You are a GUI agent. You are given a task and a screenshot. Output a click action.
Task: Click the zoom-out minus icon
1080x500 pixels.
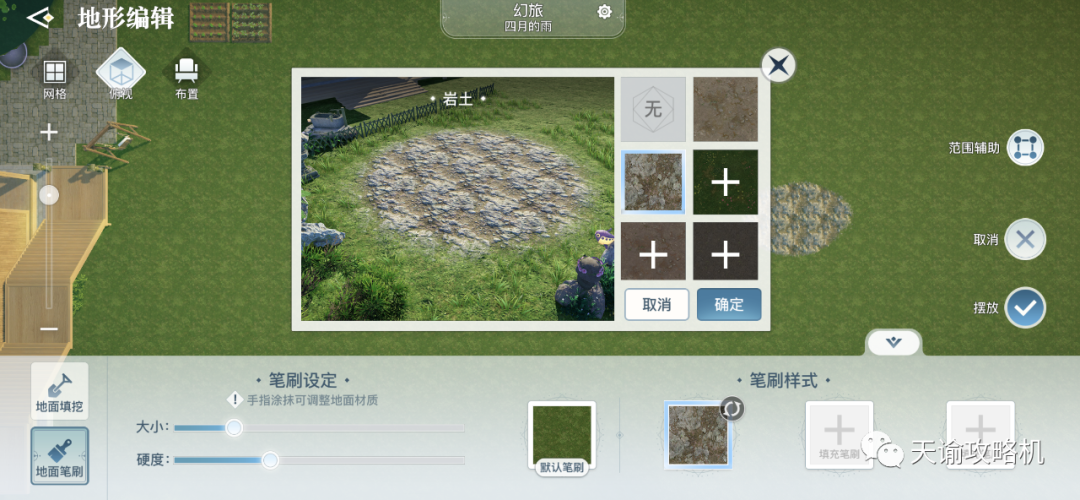(49, 329)
